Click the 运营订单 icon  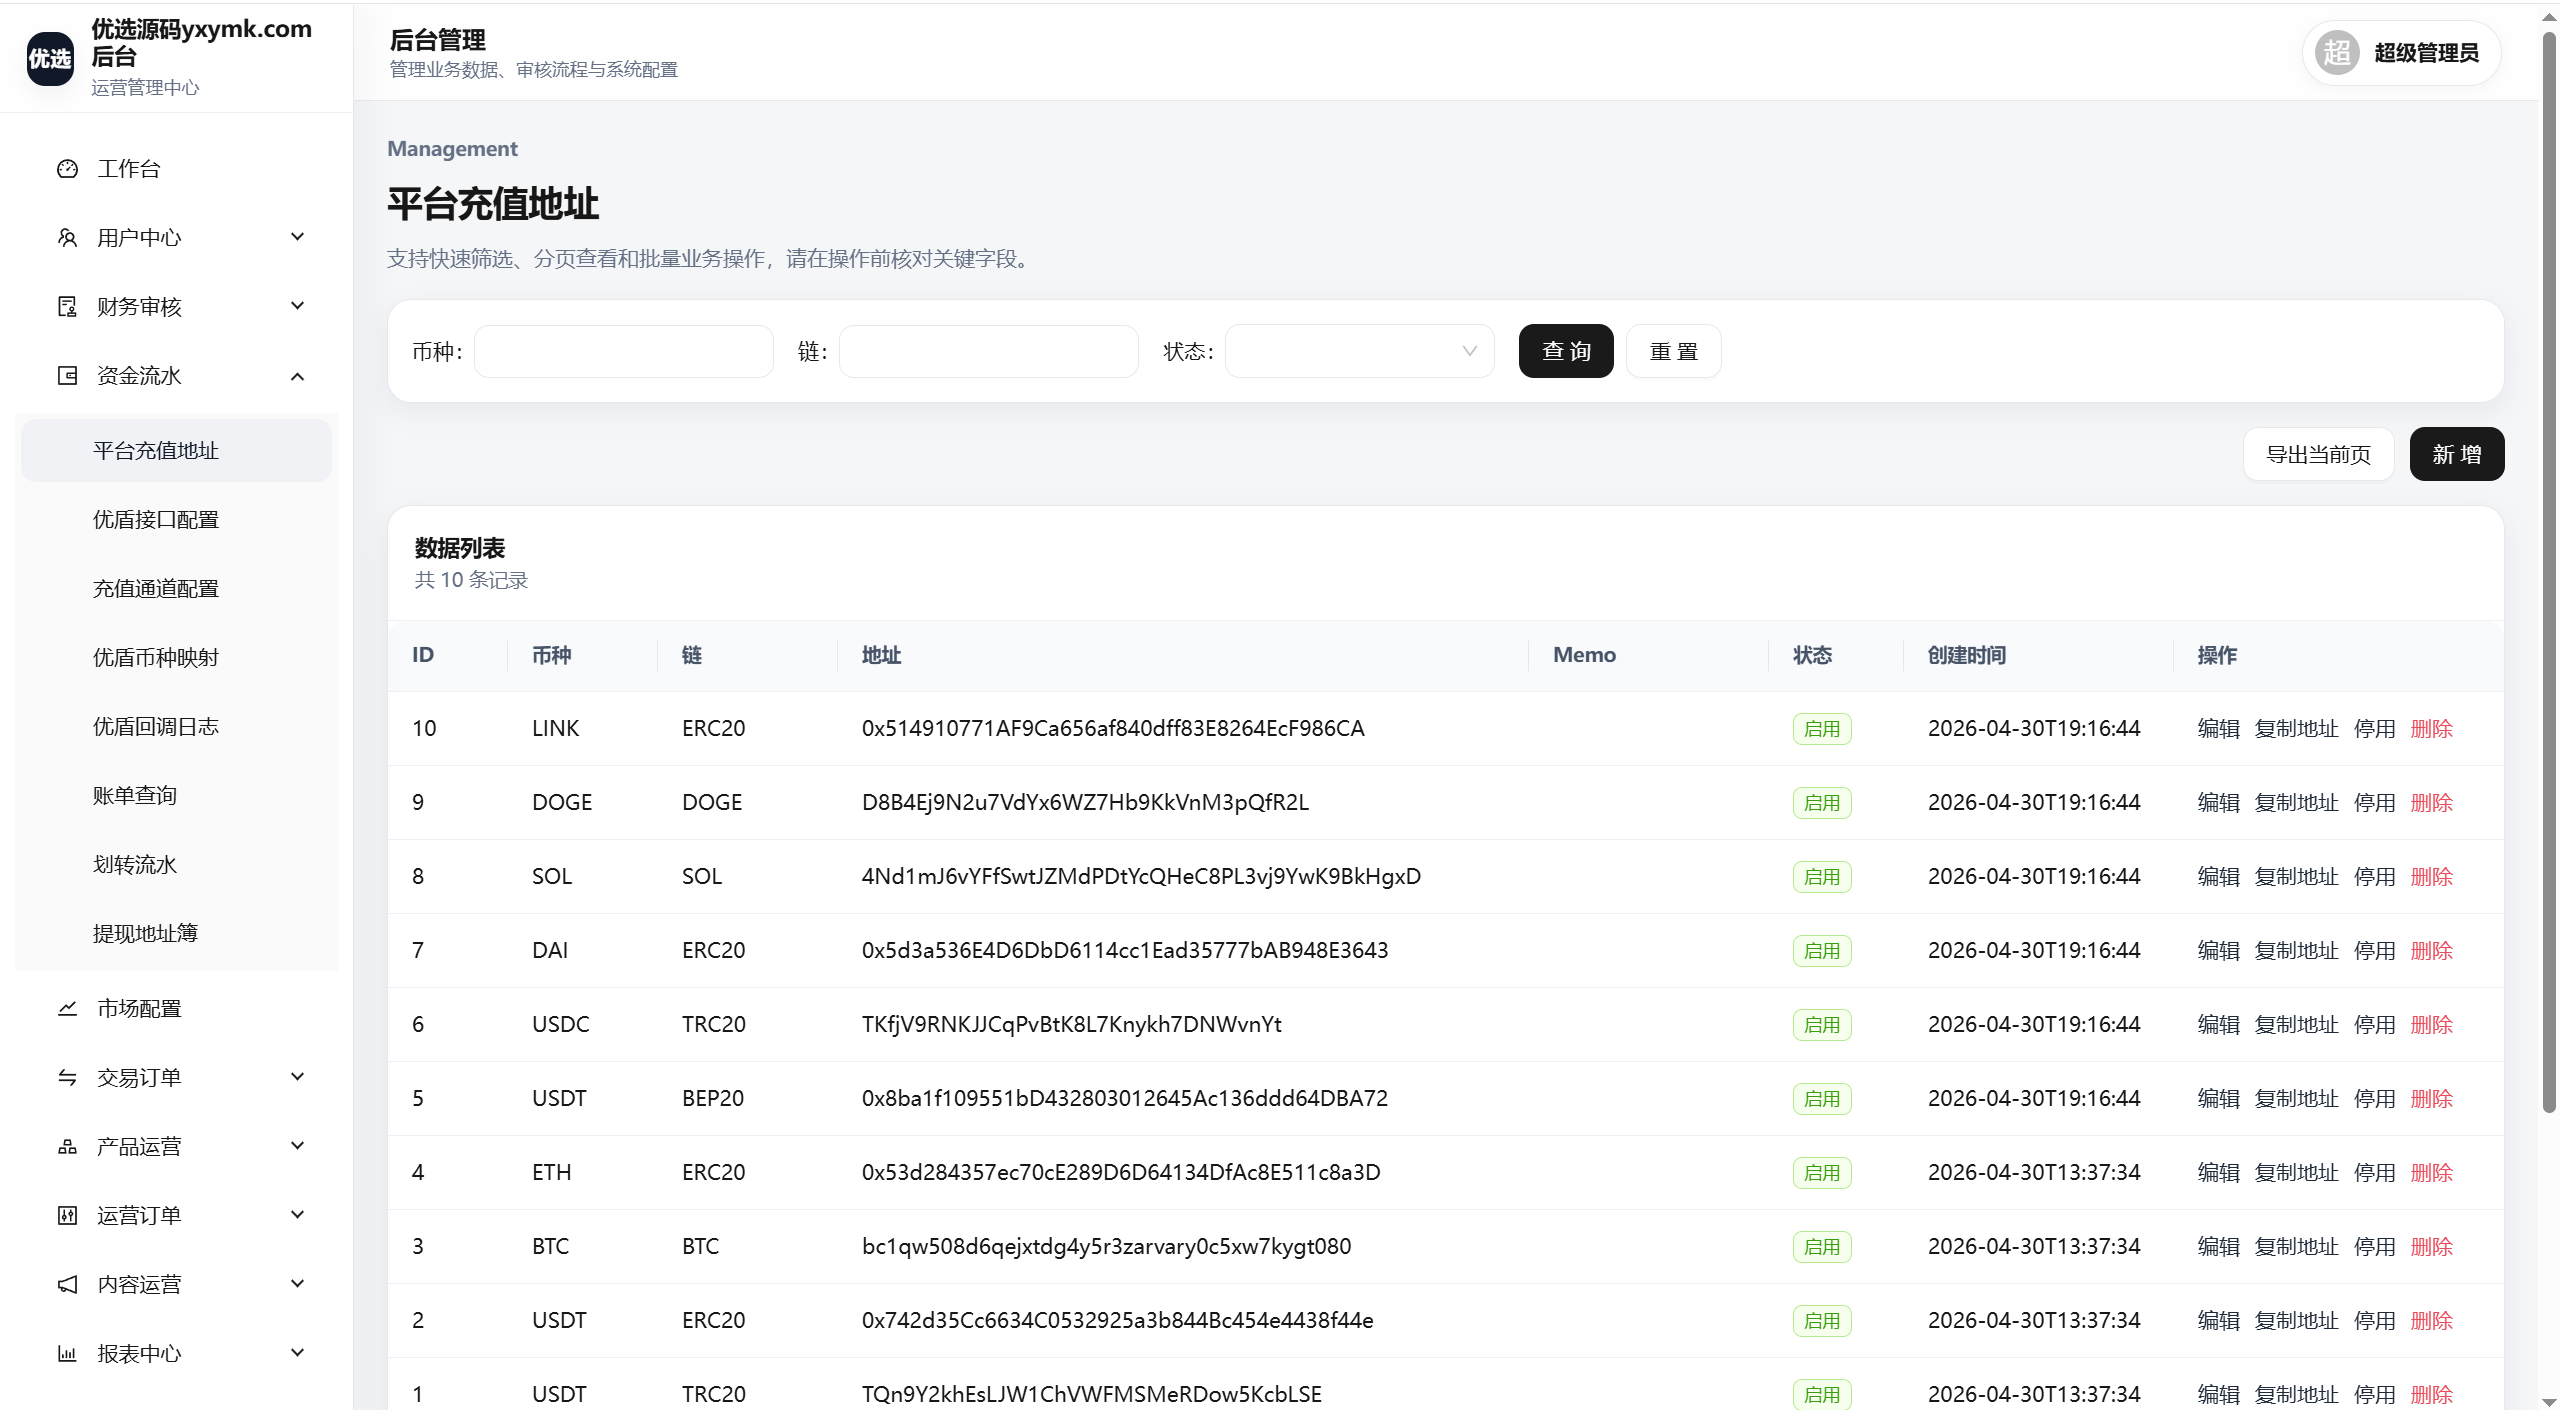(67, 1216)
